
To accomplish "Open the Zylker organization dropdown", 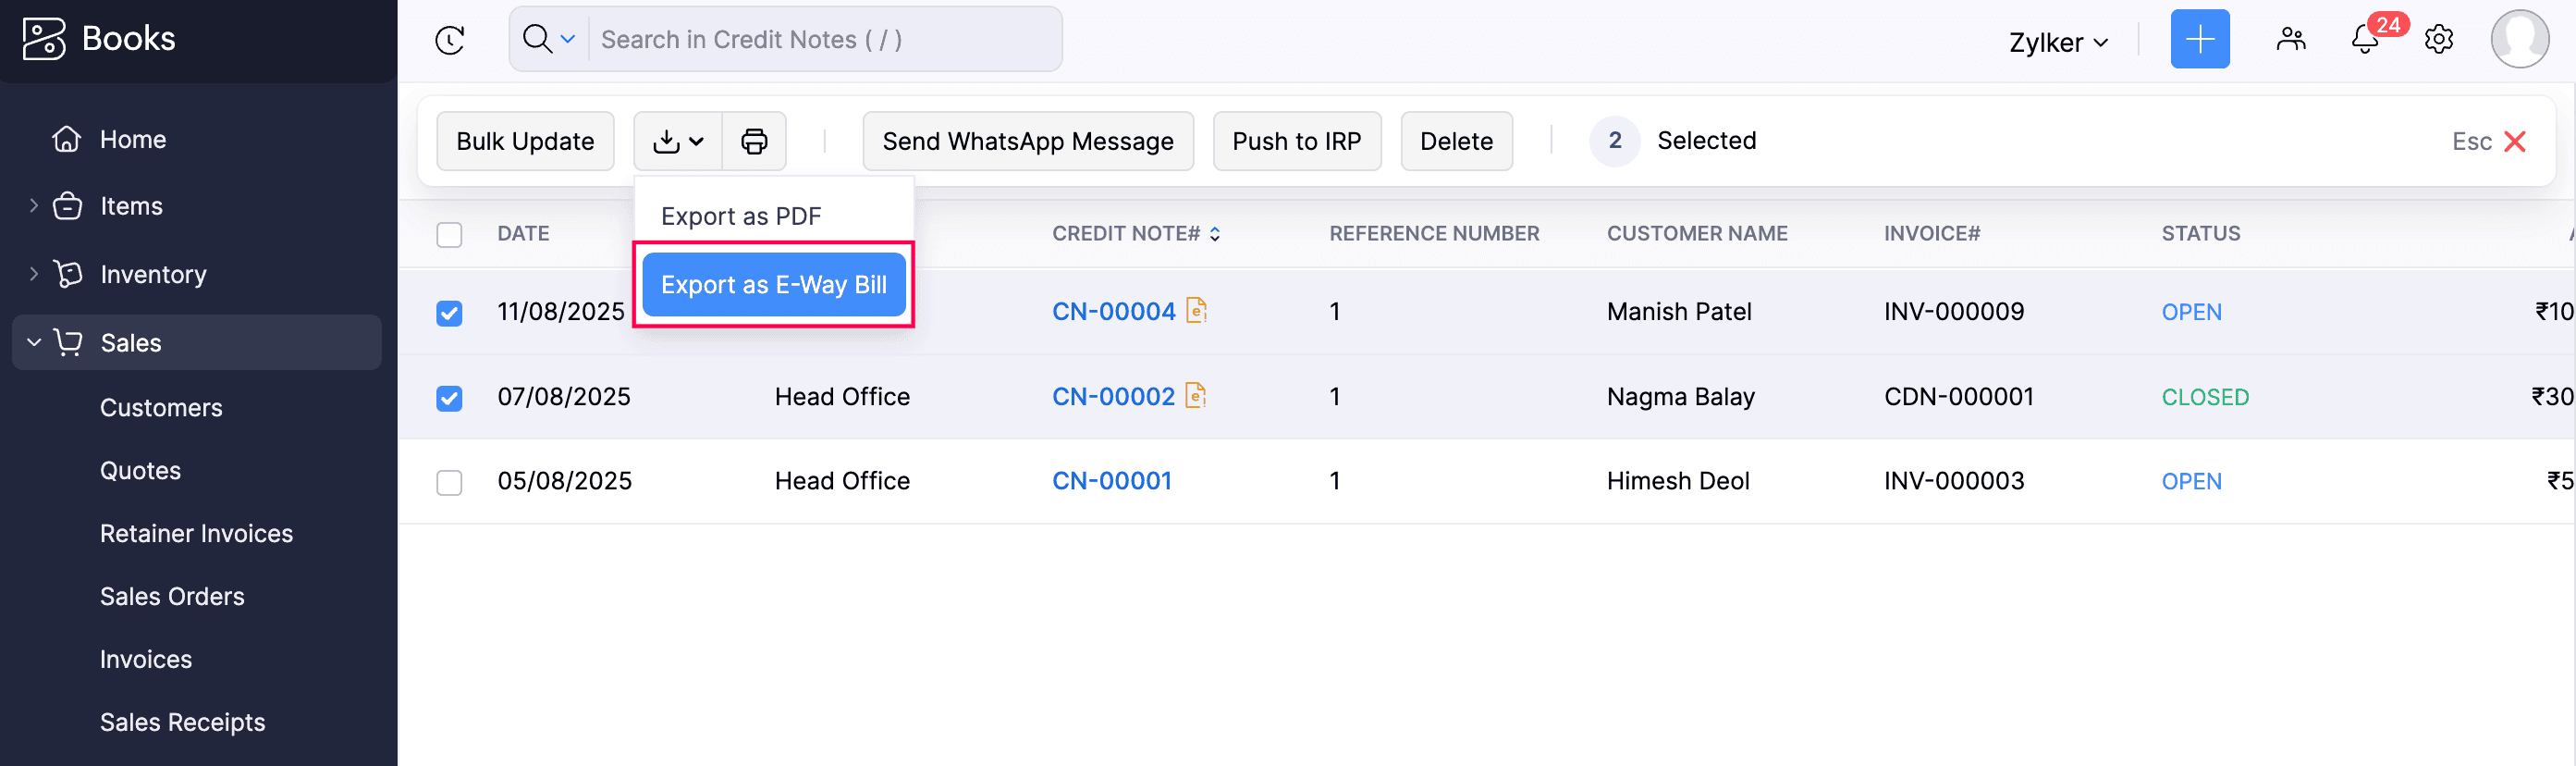I will pos(2058,42).
